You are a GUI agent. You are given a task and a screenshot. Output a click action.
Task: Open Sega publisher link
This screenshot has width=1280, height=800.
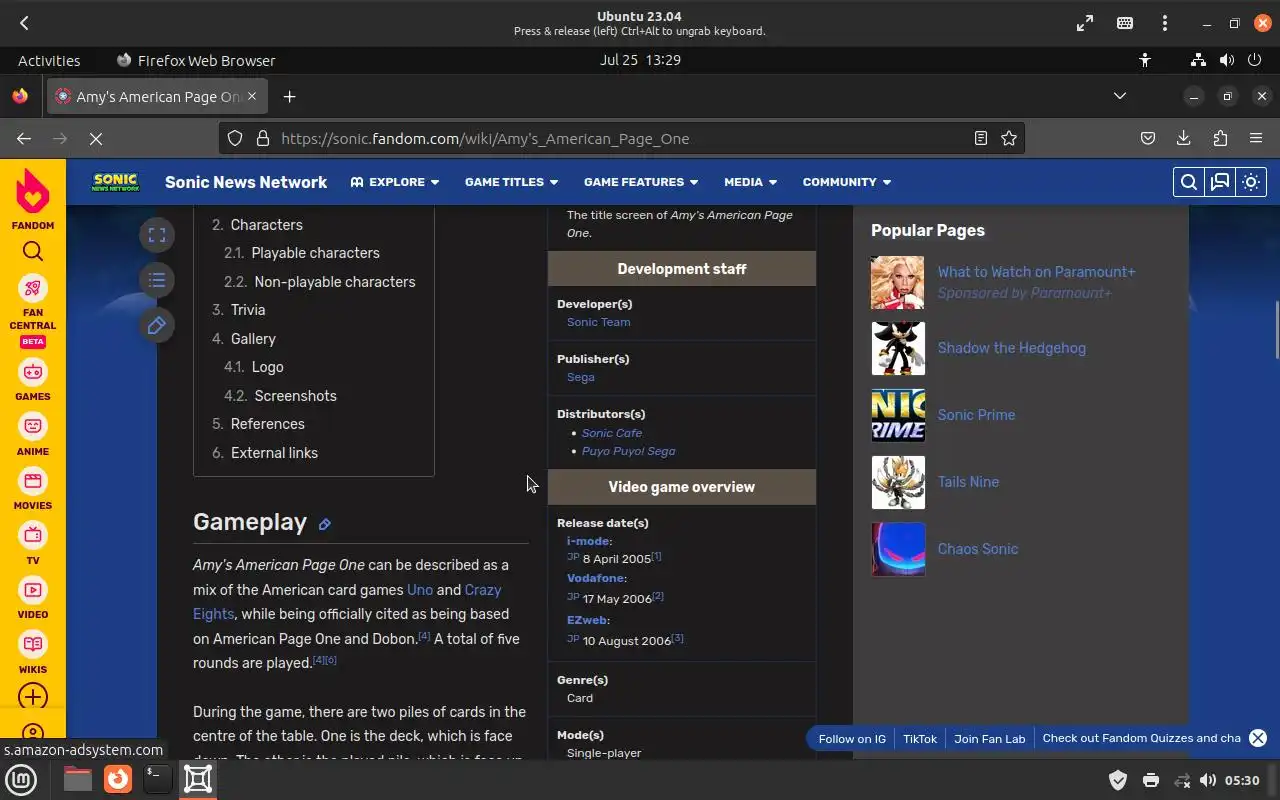pos(581,377)
